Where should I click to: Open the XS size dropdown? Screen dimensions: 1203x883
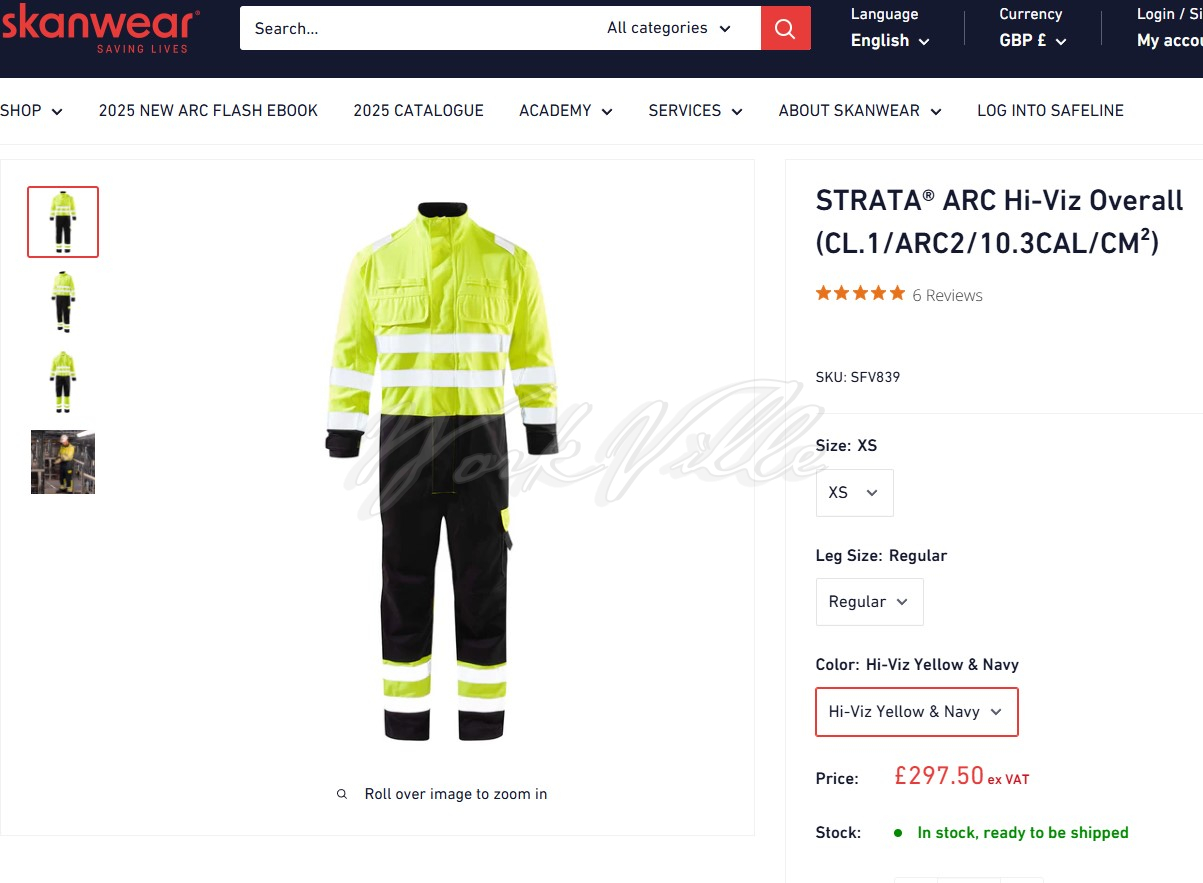pos(854,493)
